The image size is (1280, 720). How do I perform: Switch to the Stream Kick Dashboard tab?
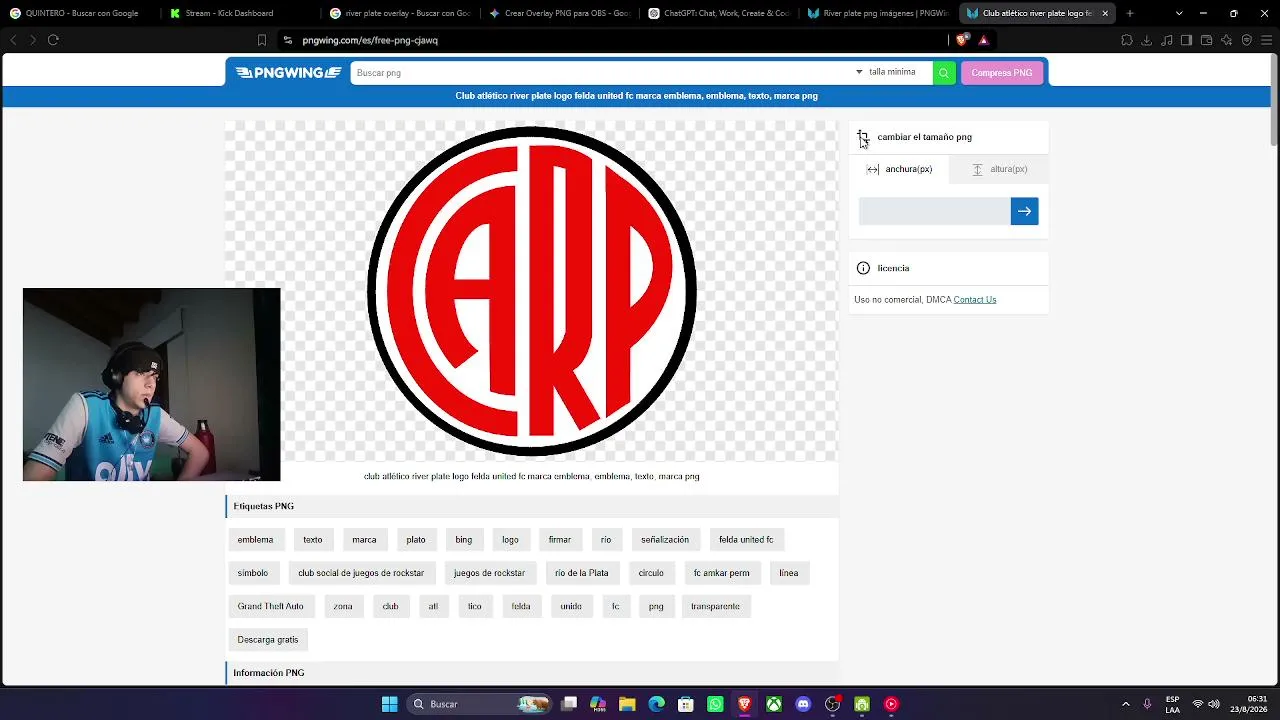coord(238,13)
